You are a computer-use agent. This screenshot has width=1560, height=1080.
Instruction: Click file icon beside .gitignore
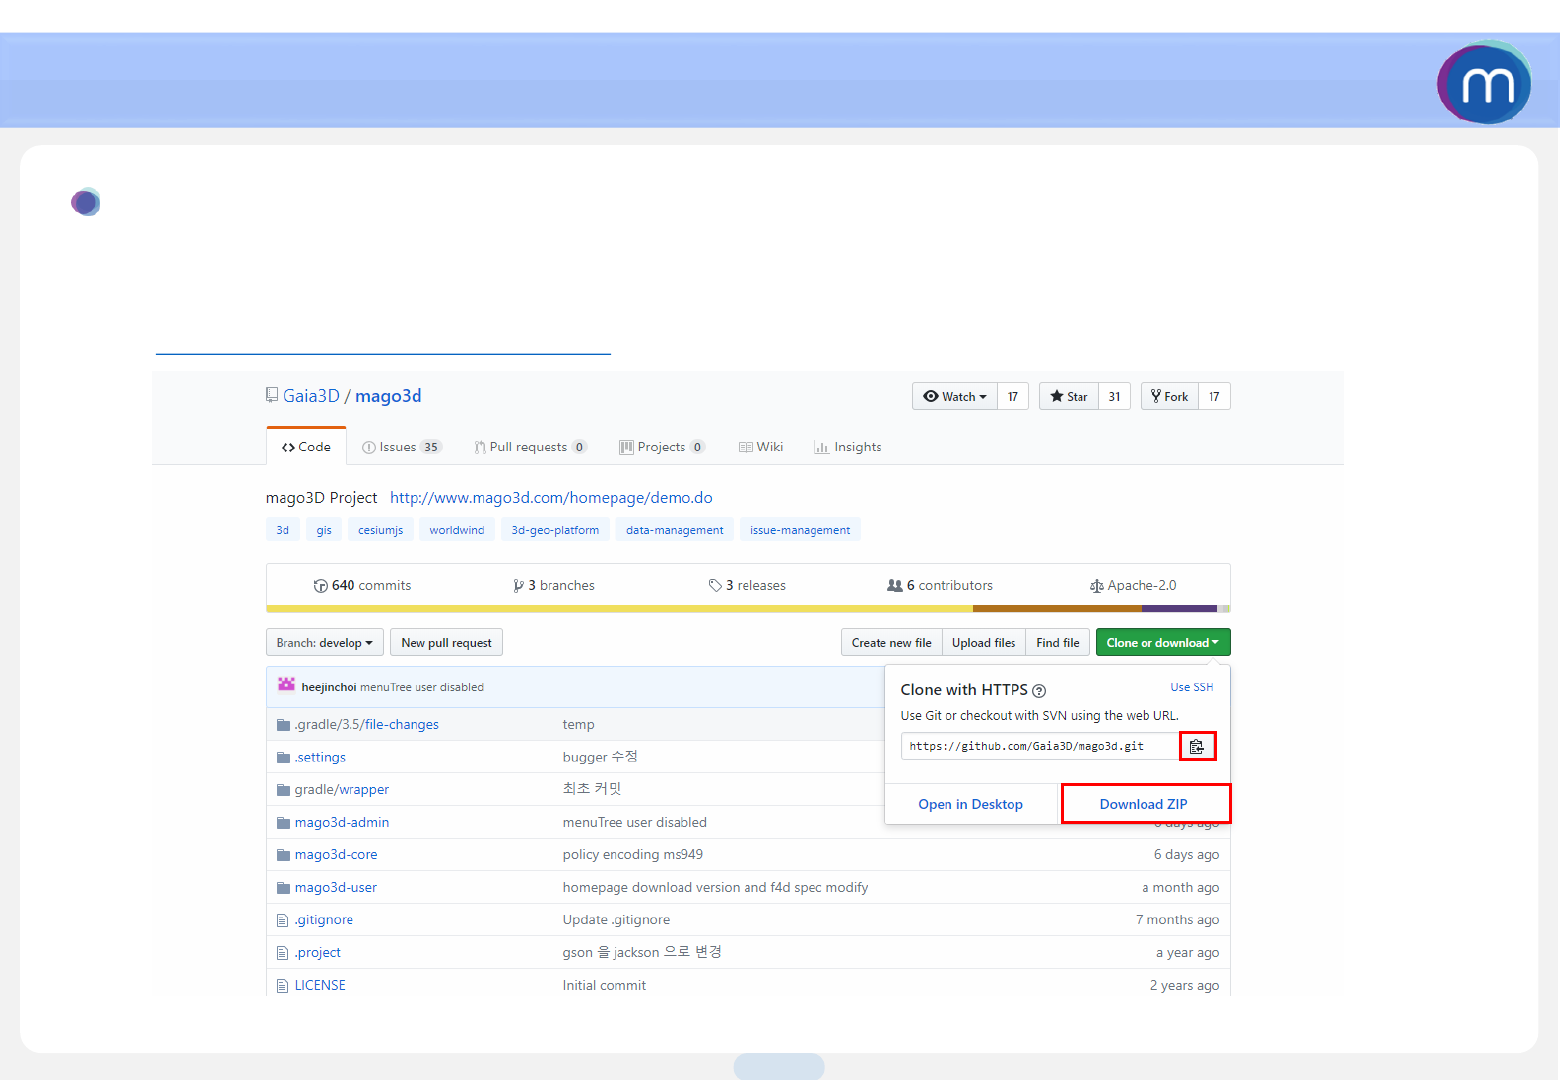pyautogui.click(x=283, y=920)
